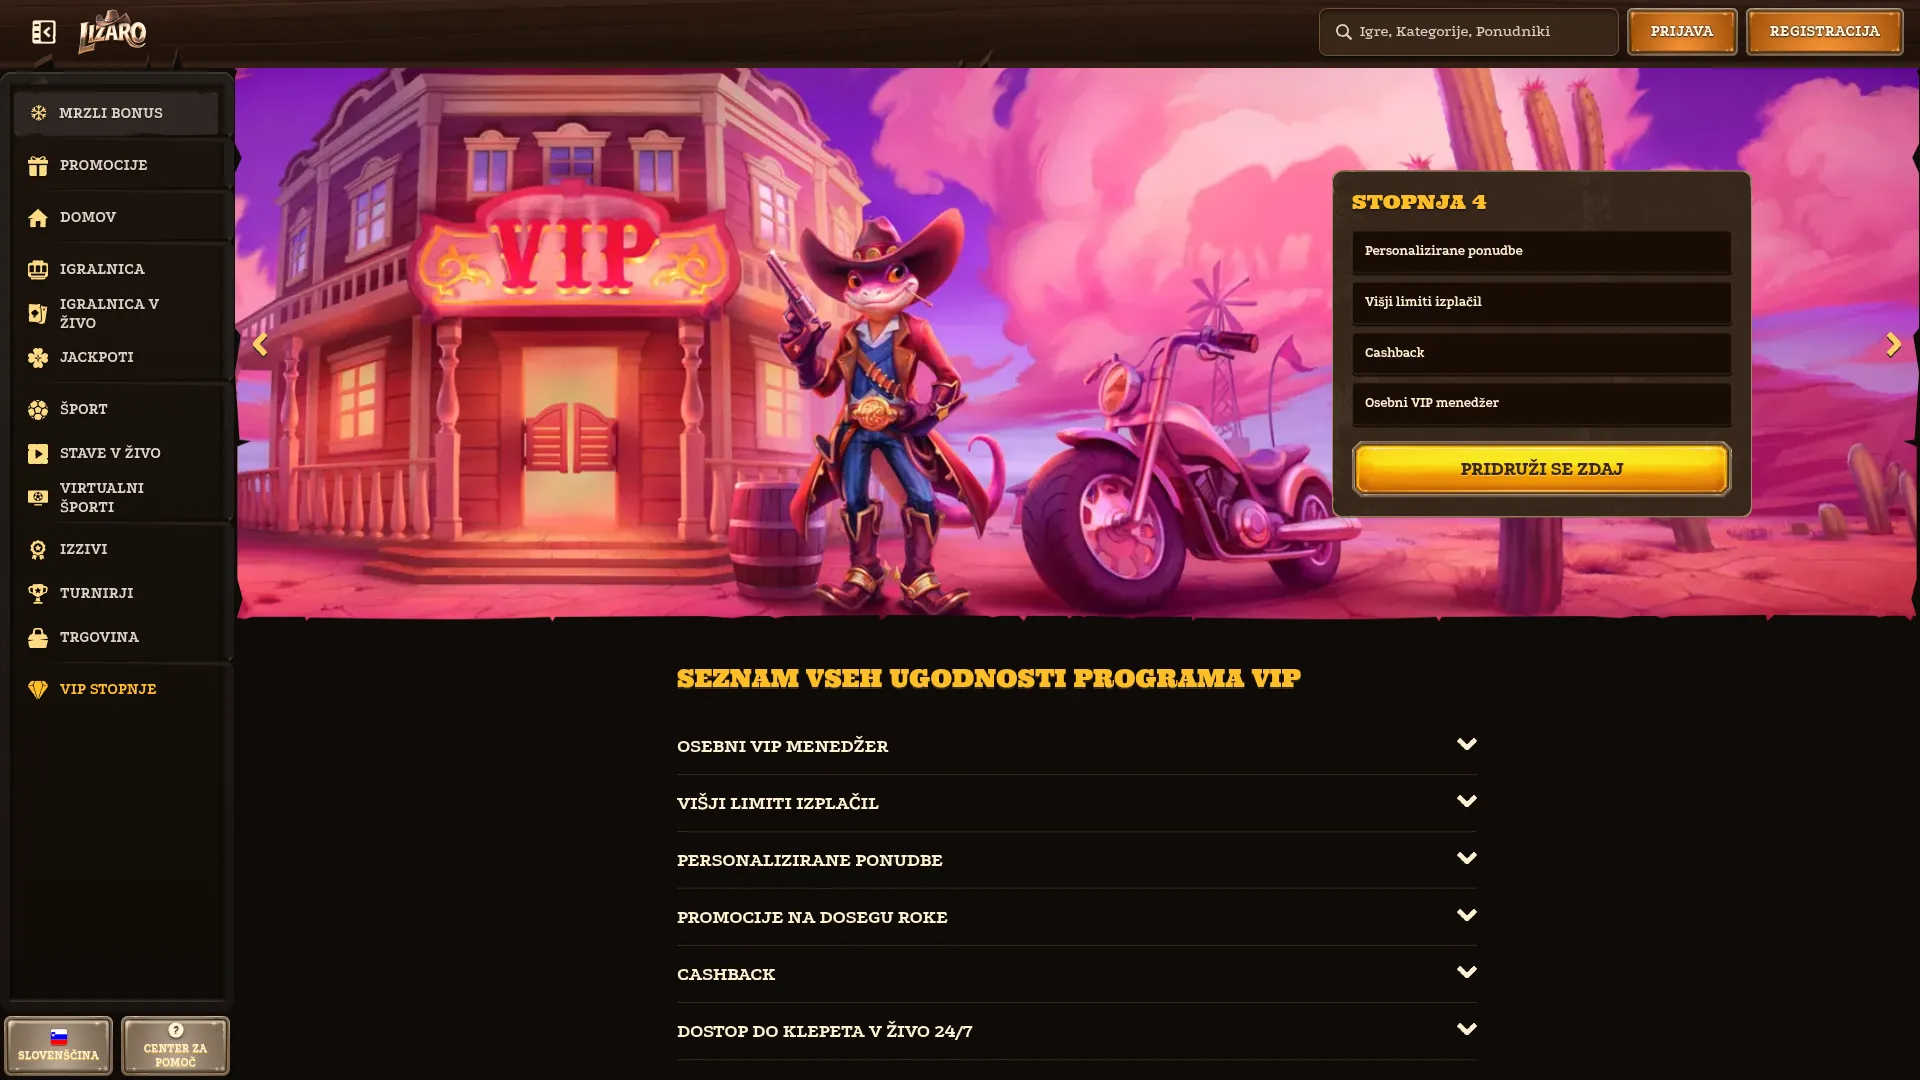Image resolution: width=1920 pixels, height=1080 pixels.
Task: Click the Lizaro logo
Action: coord(112,32)
